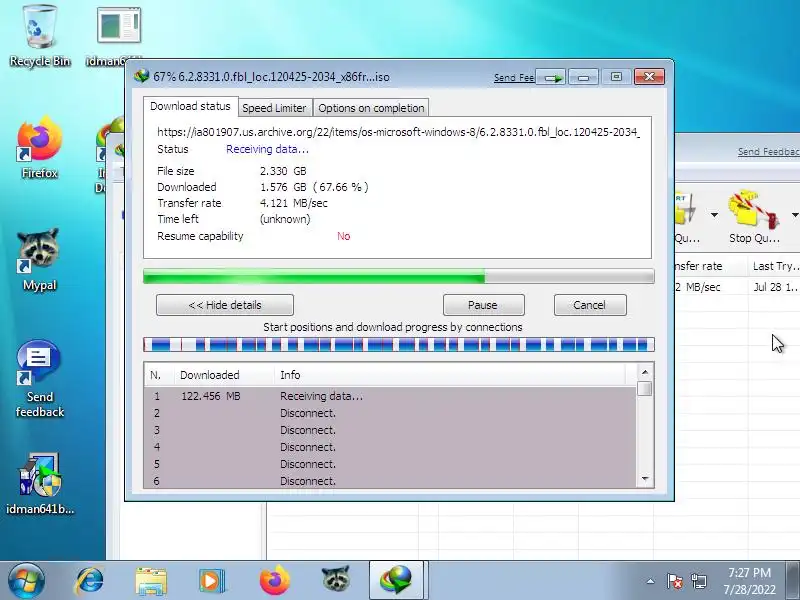800x600 pixels.
Task: Open the Recycle Bin desktop icon
Action: [39, 36]
